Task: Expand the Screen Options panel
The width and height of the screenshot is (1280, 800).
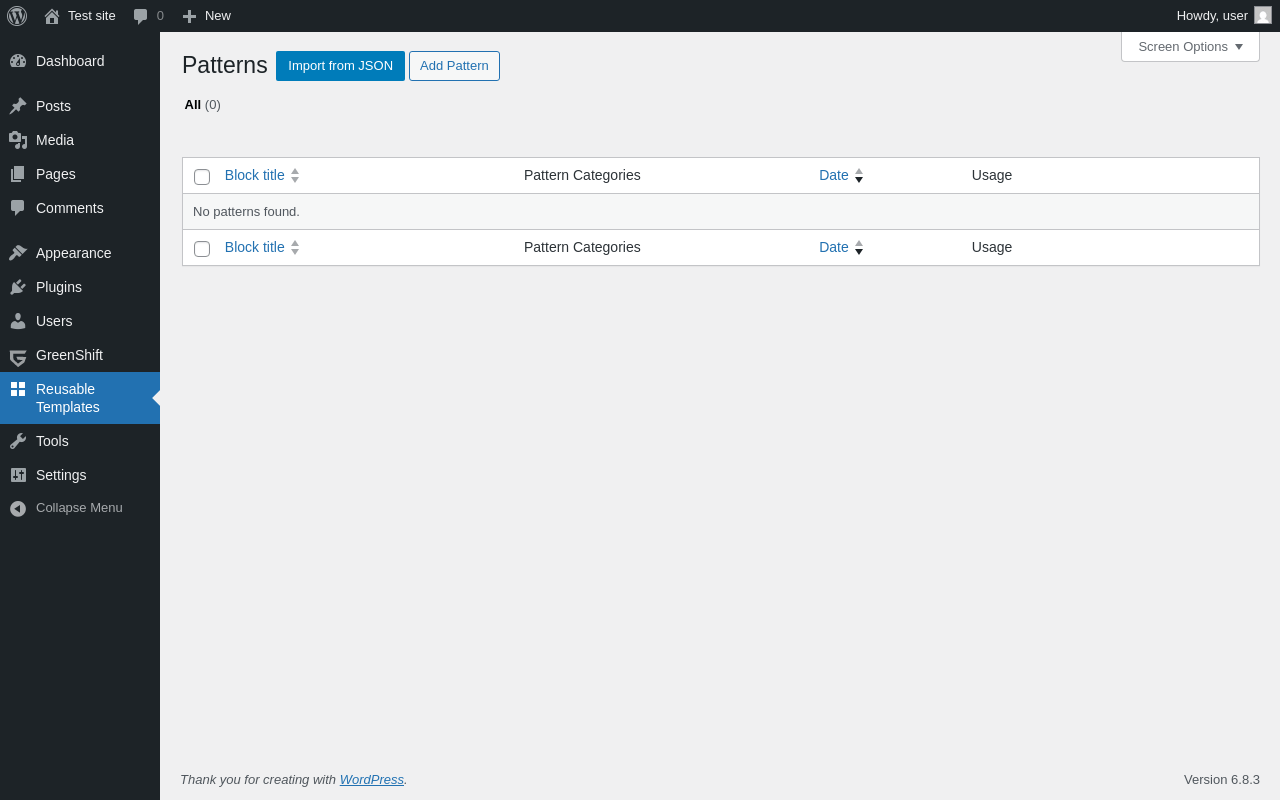Action: click(1190, 46)
